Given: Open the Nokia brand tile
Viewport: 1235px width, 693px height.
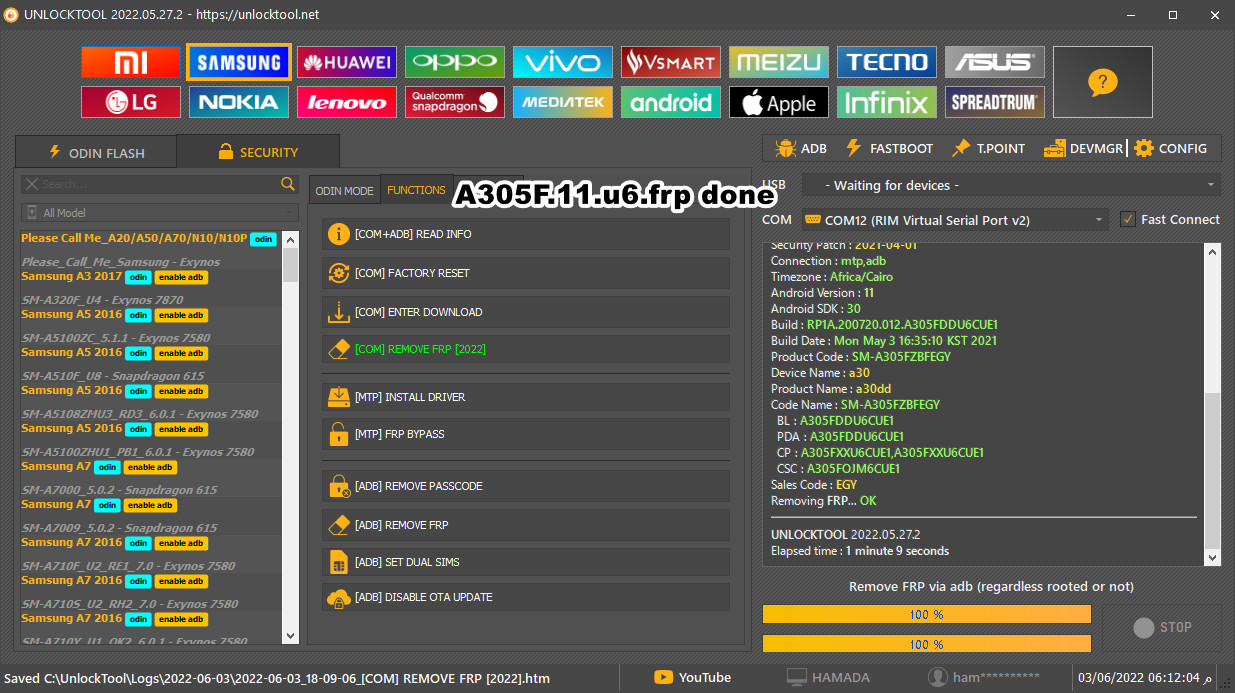Looking at the screenshot, I should click(239, 102).
